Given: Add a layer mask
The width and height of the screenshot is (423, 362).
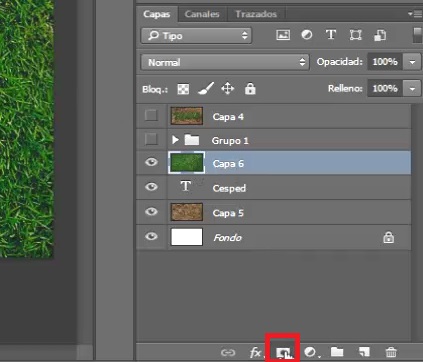Looking at the screenshot, I should click(284, 353).
